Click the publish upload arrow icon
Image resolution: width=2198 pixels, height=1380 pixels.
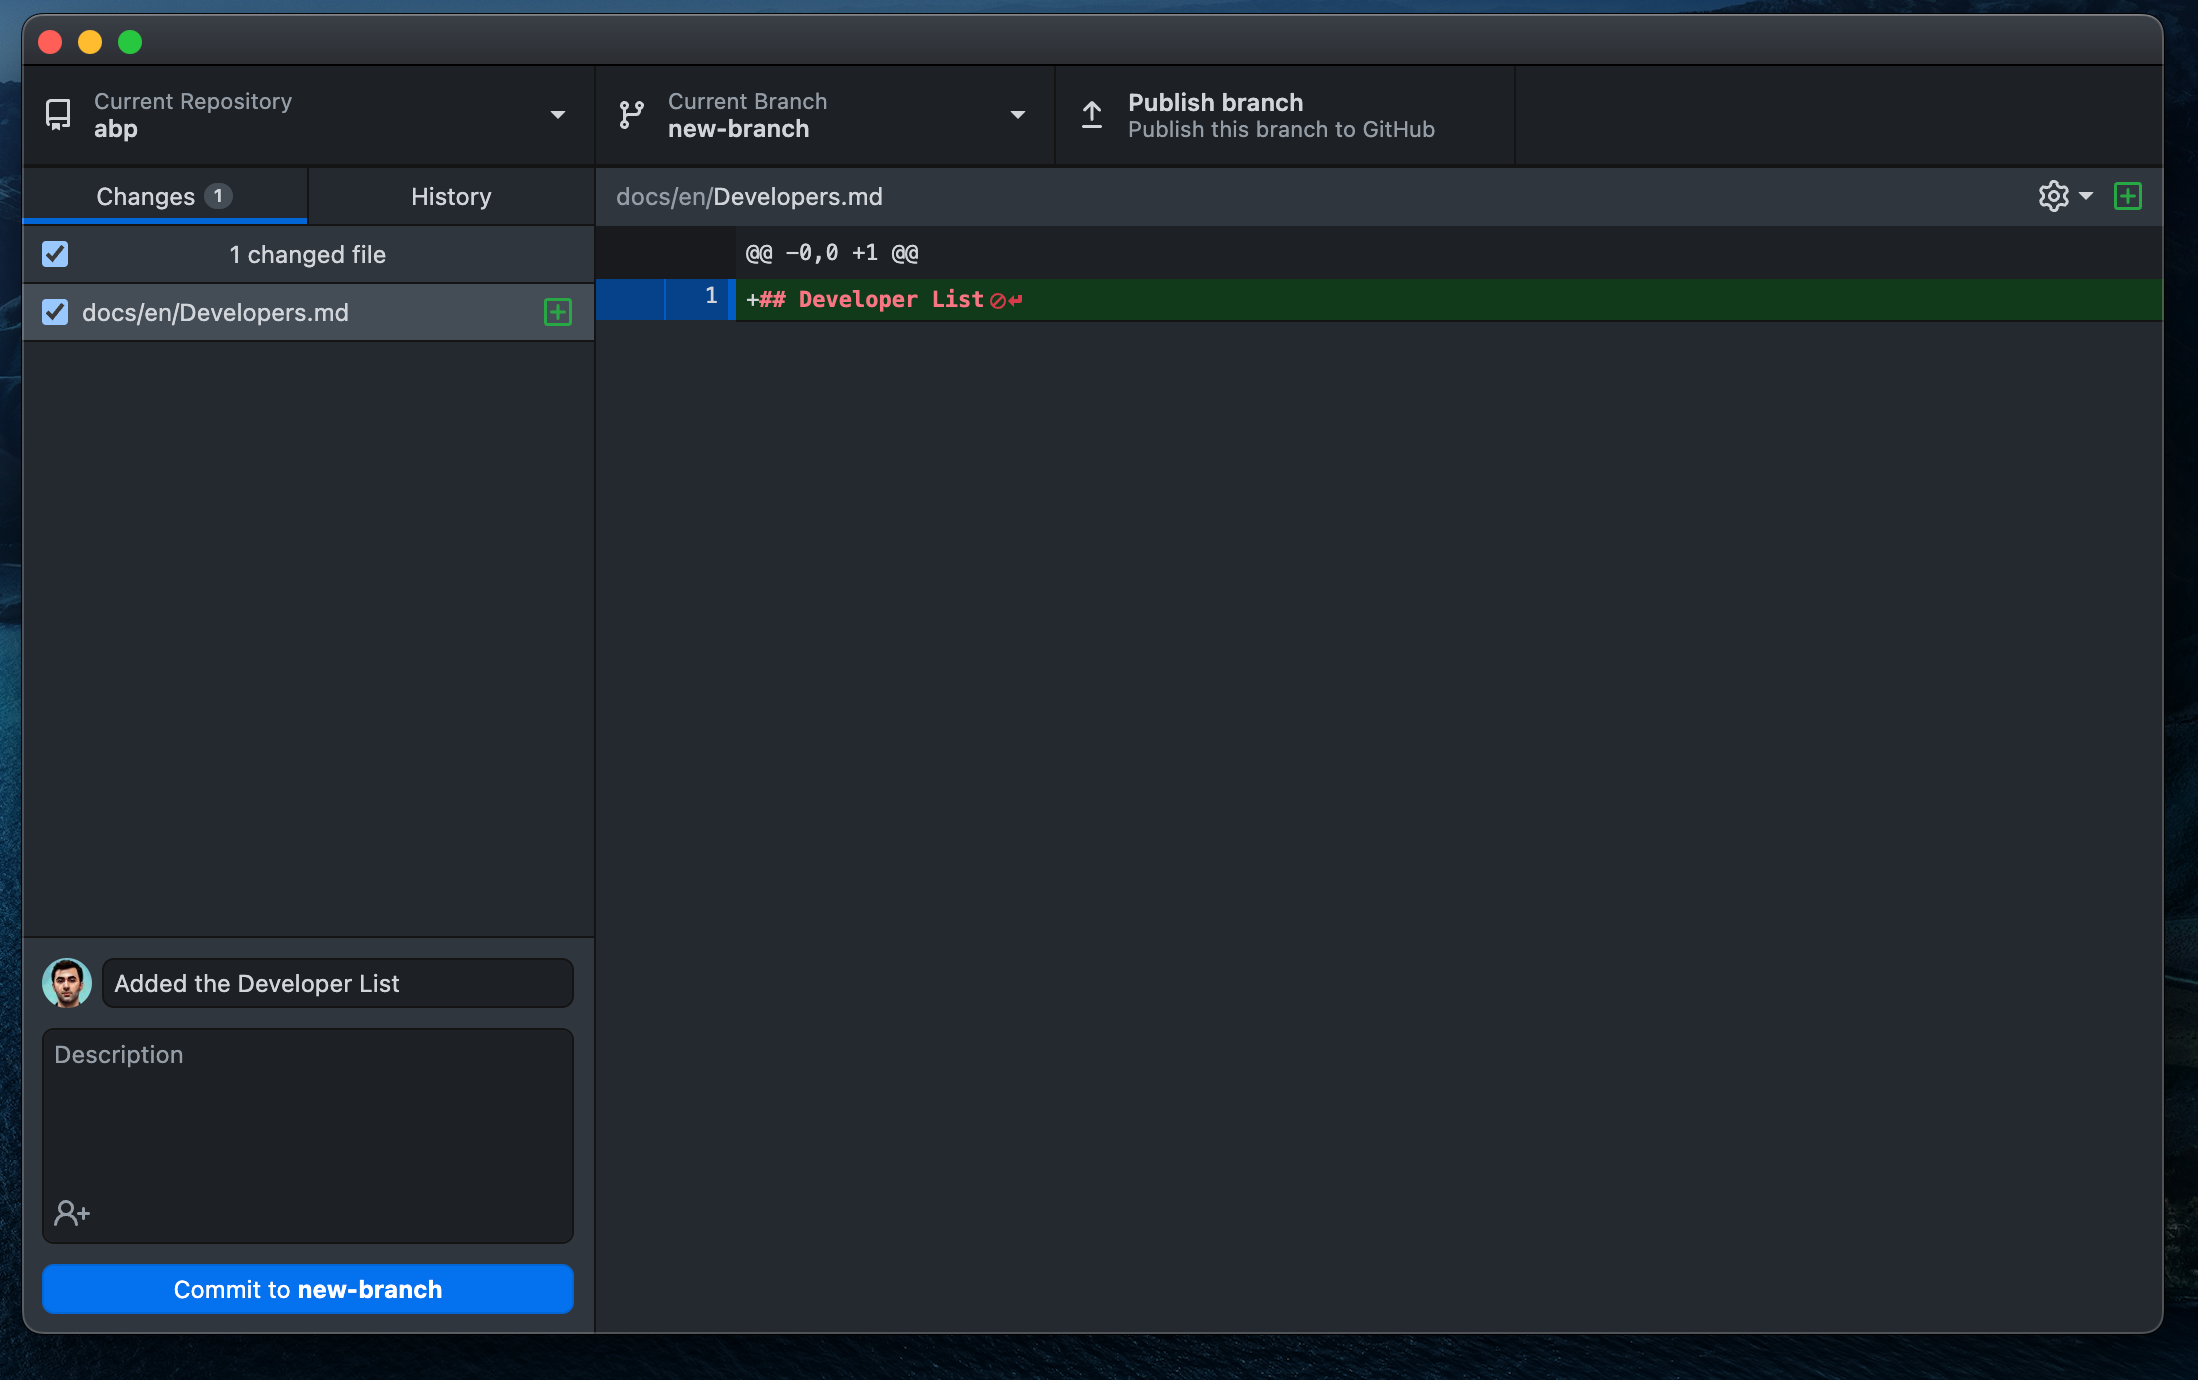tap(1092, 115)
